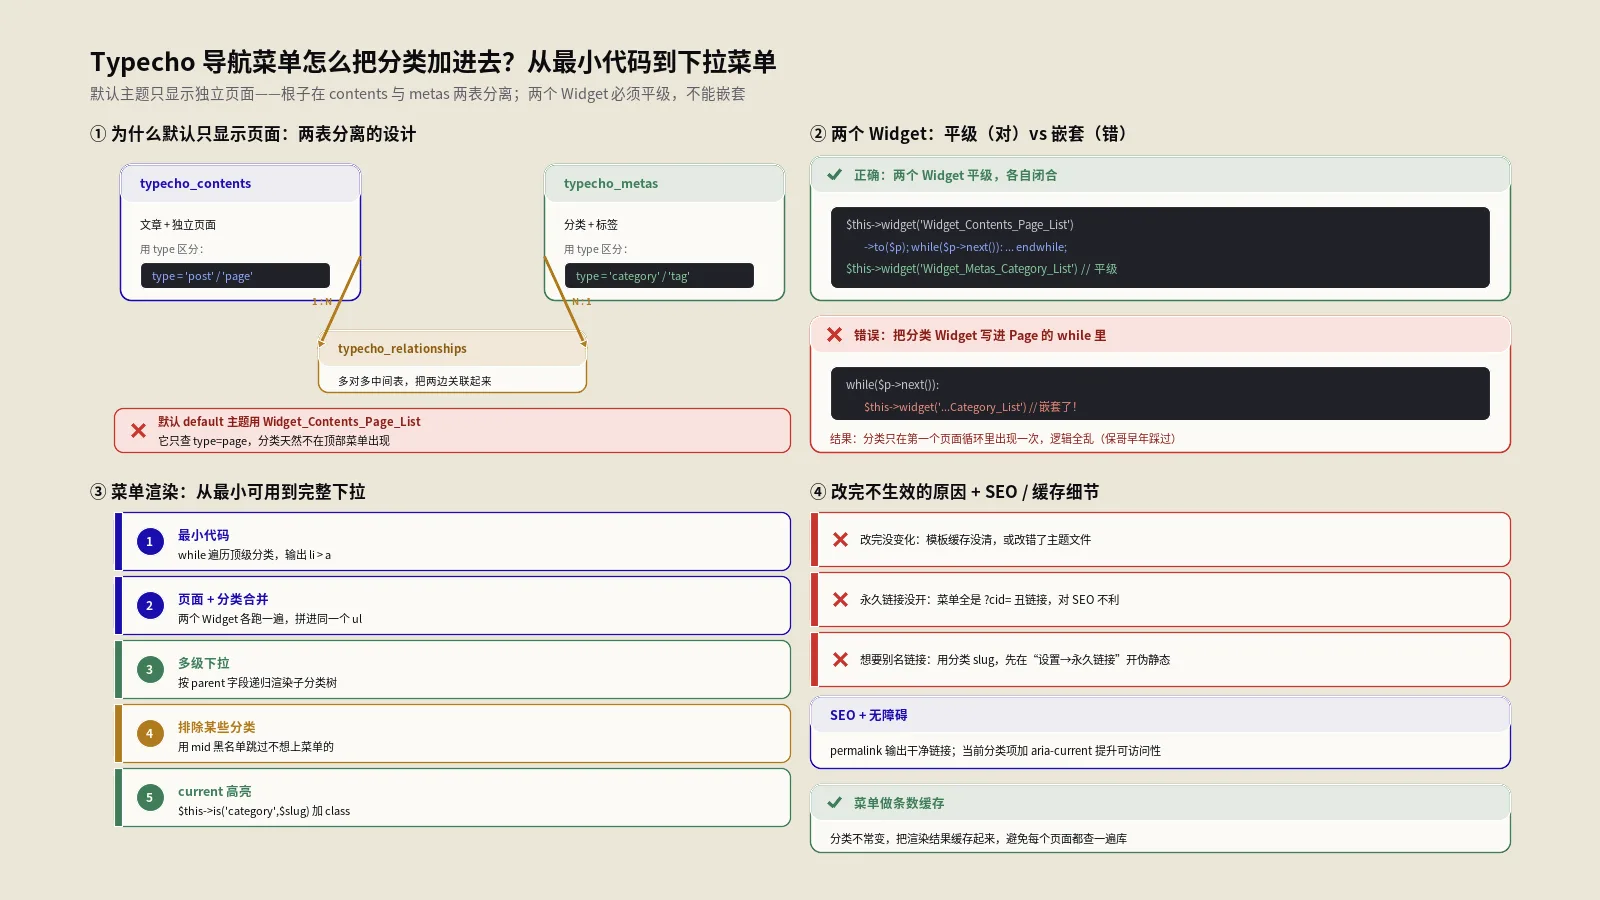The width and height of the screenshot is (1600, 900).
Task: Click the 结果：分类只在第一个页面循环里出现一次 note
Action: click(x=1003, y=439)
